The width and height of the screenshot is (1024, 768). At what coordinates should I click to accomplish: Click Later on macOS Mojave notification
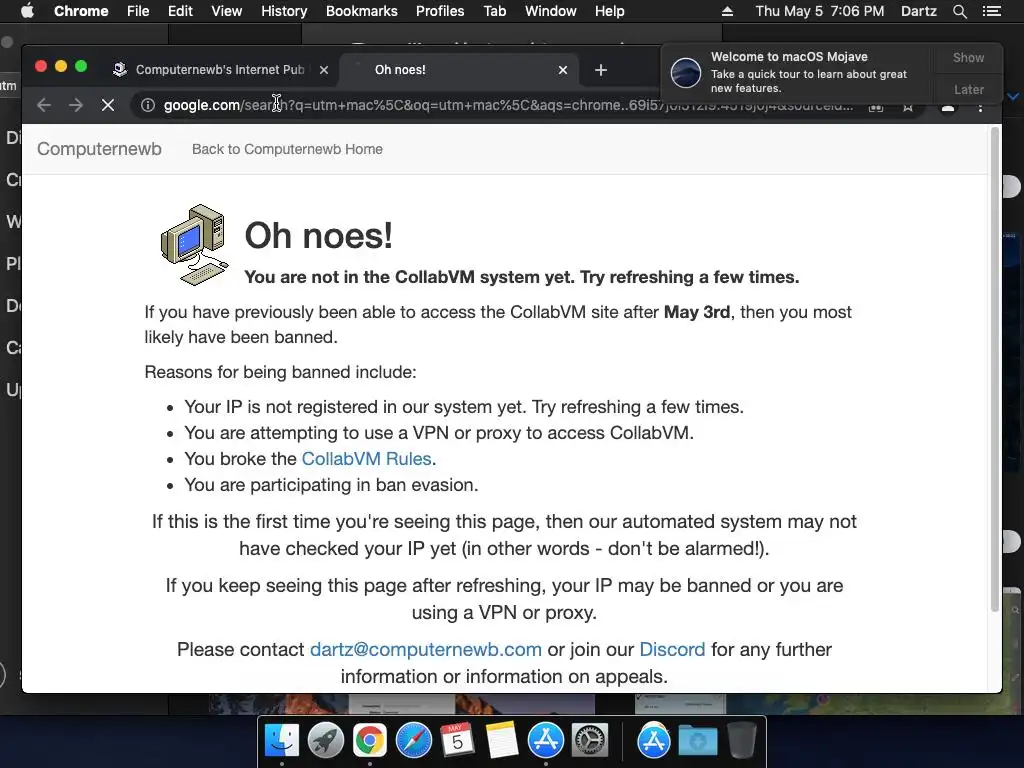pyautogui.click(x=968, y=89)
